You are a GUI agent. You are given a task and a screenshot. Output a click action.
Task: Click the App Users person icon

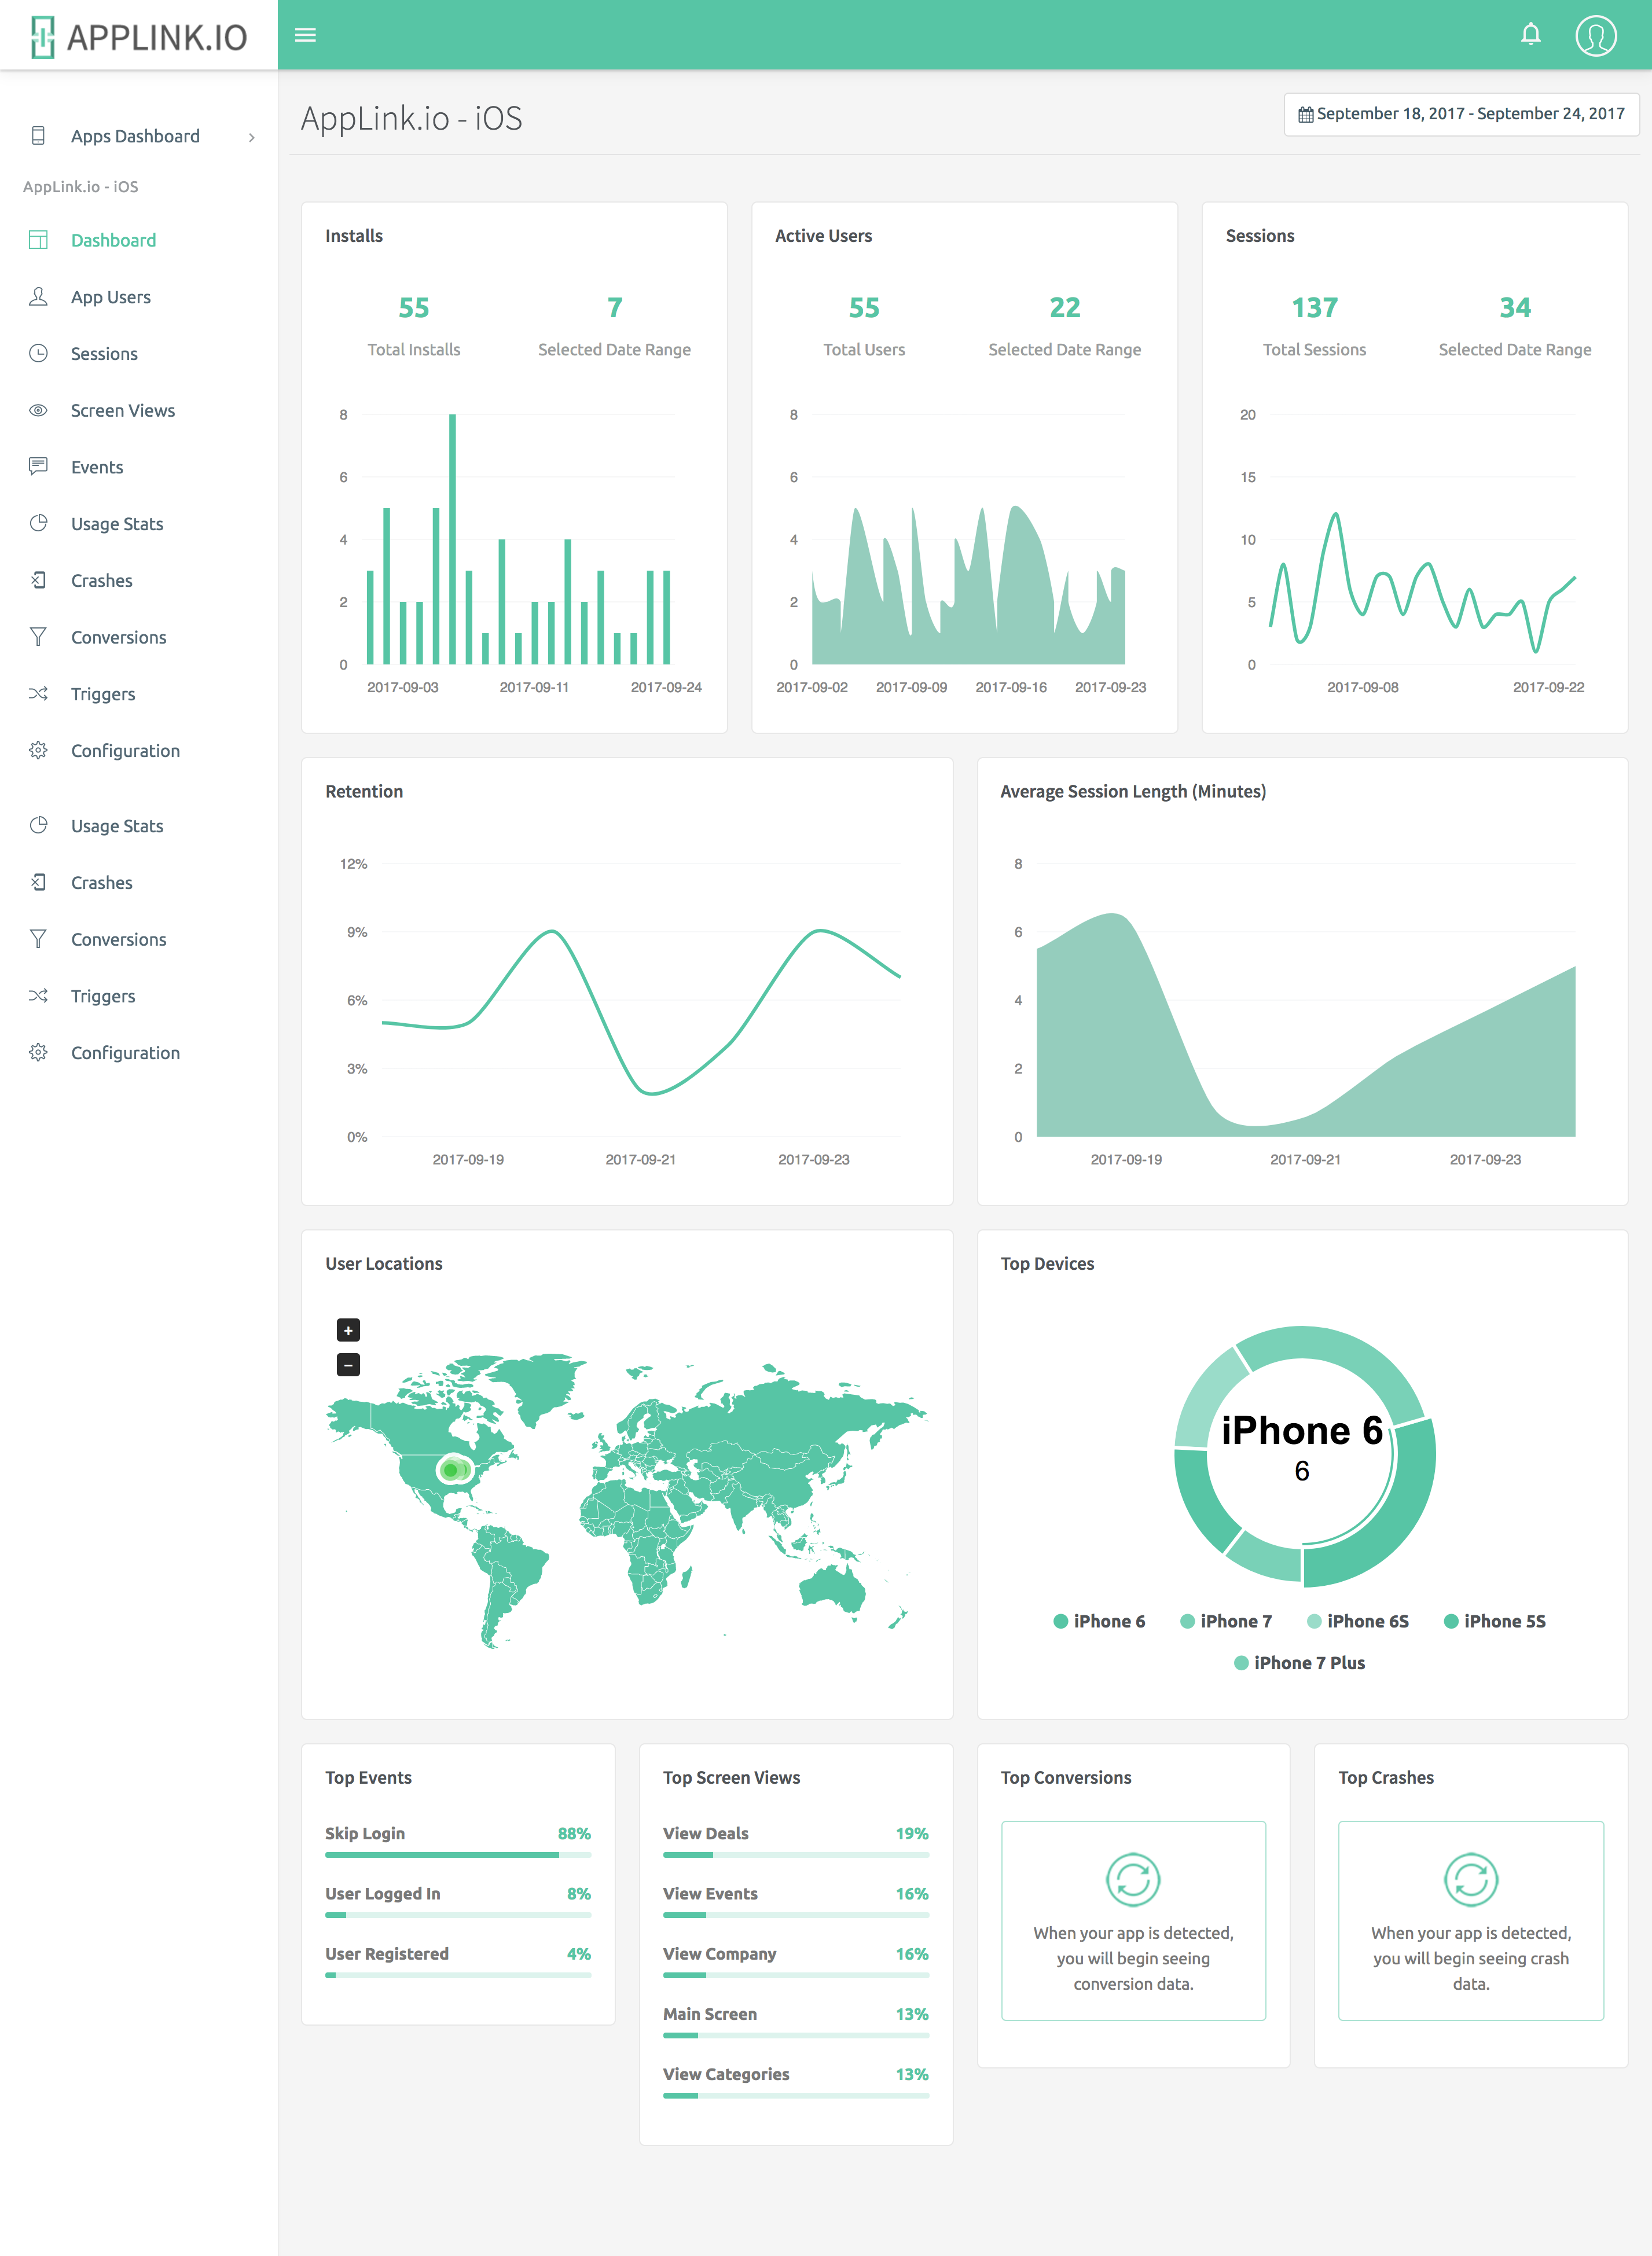tap(38, 297)
